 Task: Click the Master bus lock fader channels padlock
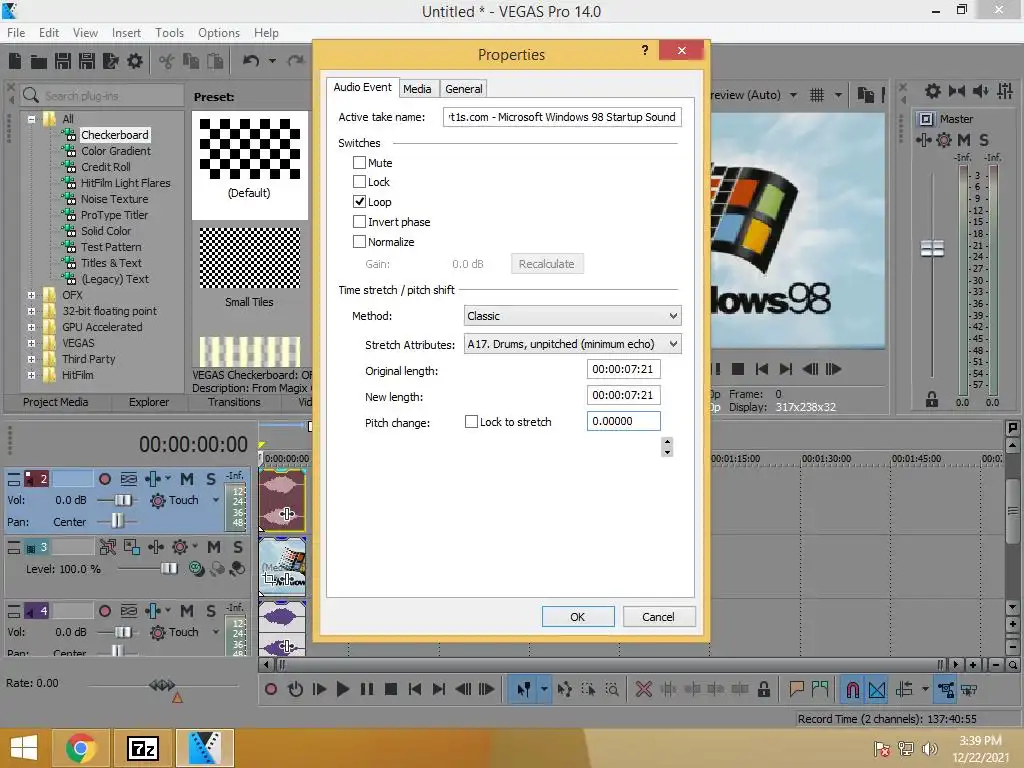(x=932, y=399)
